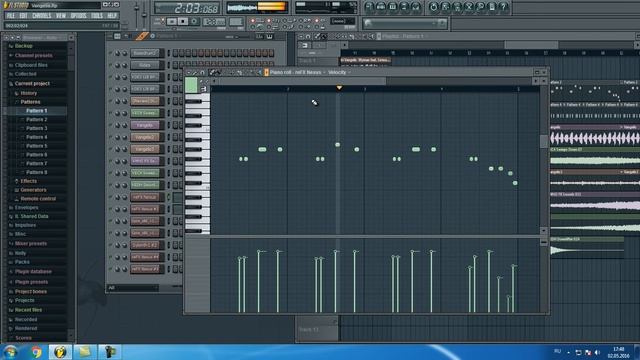Click the step sequencer graph editor icon

(x=260, y=37)
